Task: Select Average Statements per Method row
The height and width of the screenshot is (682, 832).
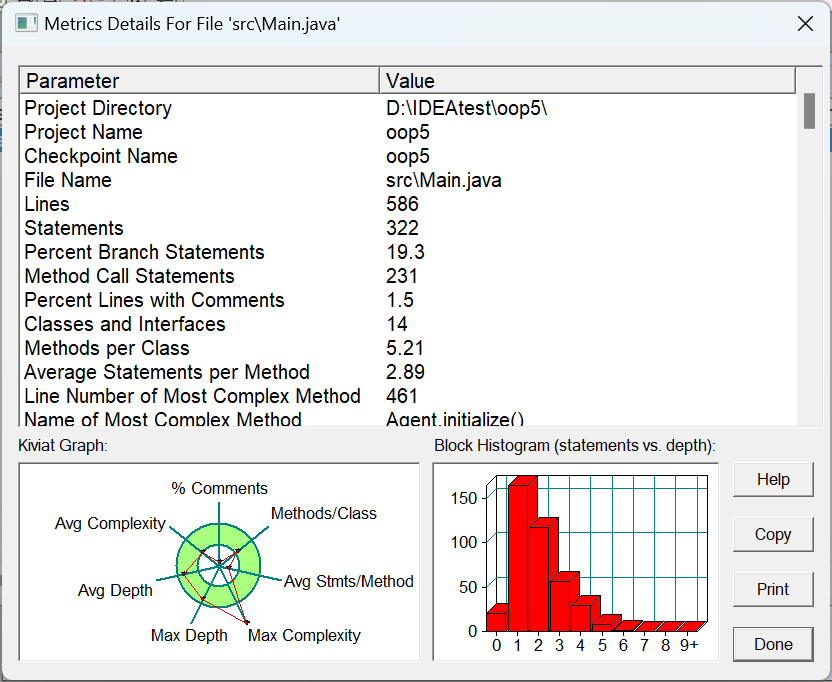Action: tap(408, 372)
